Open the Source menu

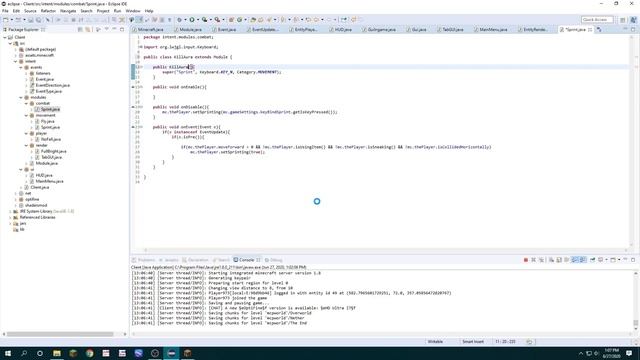click(x=30, y=11)
